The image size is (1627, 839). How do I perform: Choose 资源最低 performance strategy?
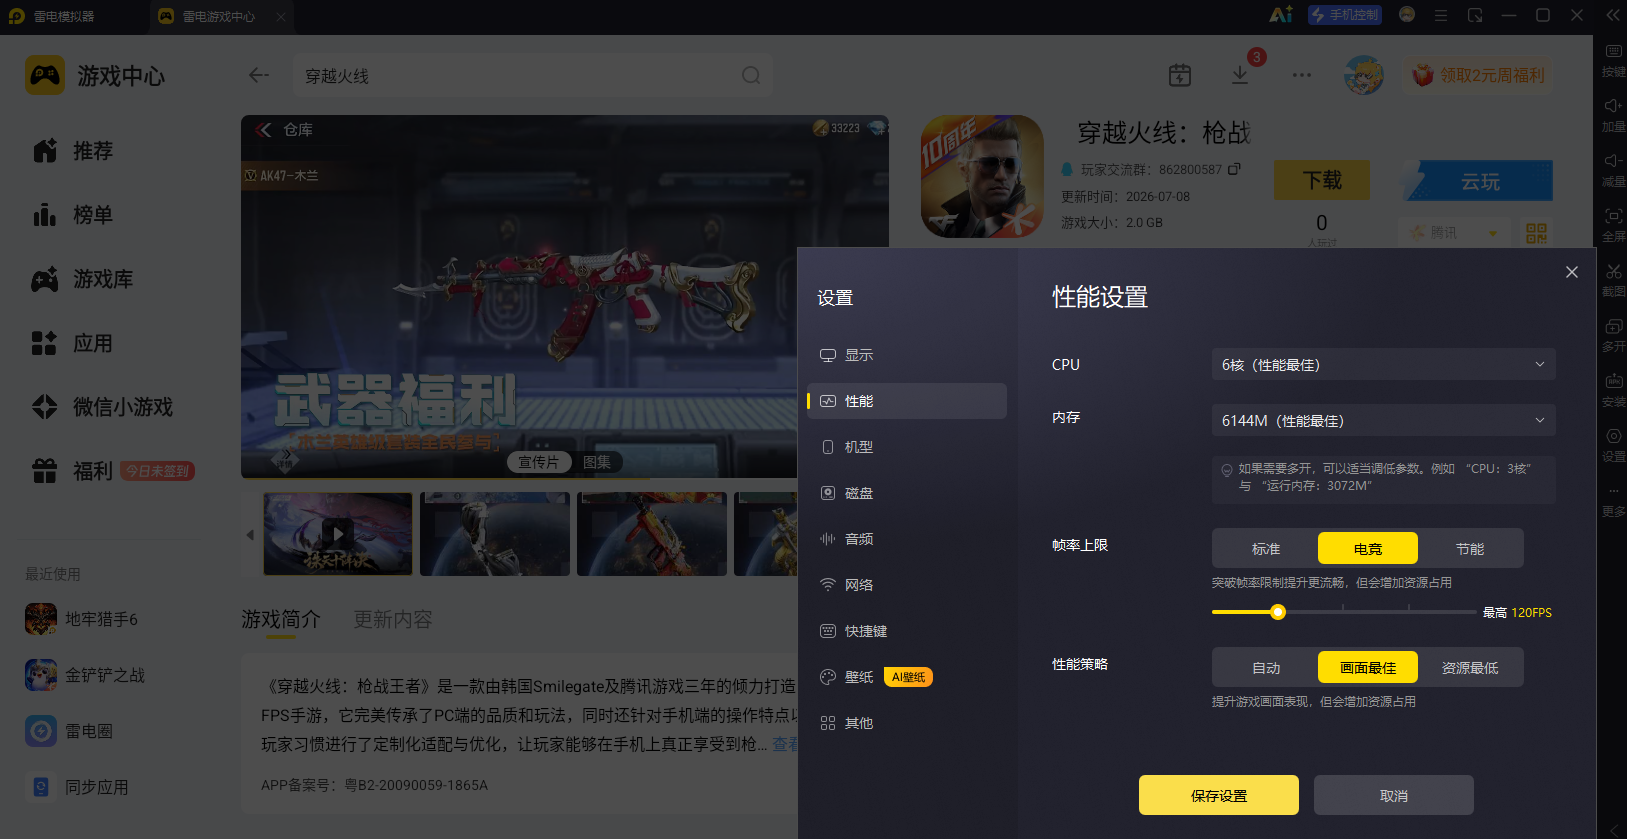coord(1470,667)
